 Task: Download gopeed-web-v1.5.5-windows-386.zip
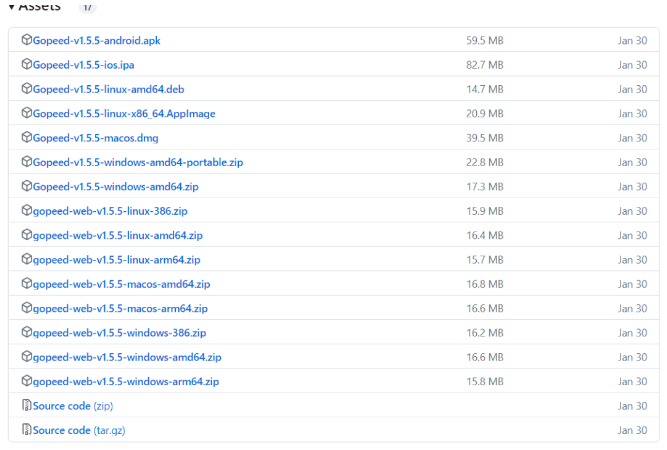click(120, 333)
